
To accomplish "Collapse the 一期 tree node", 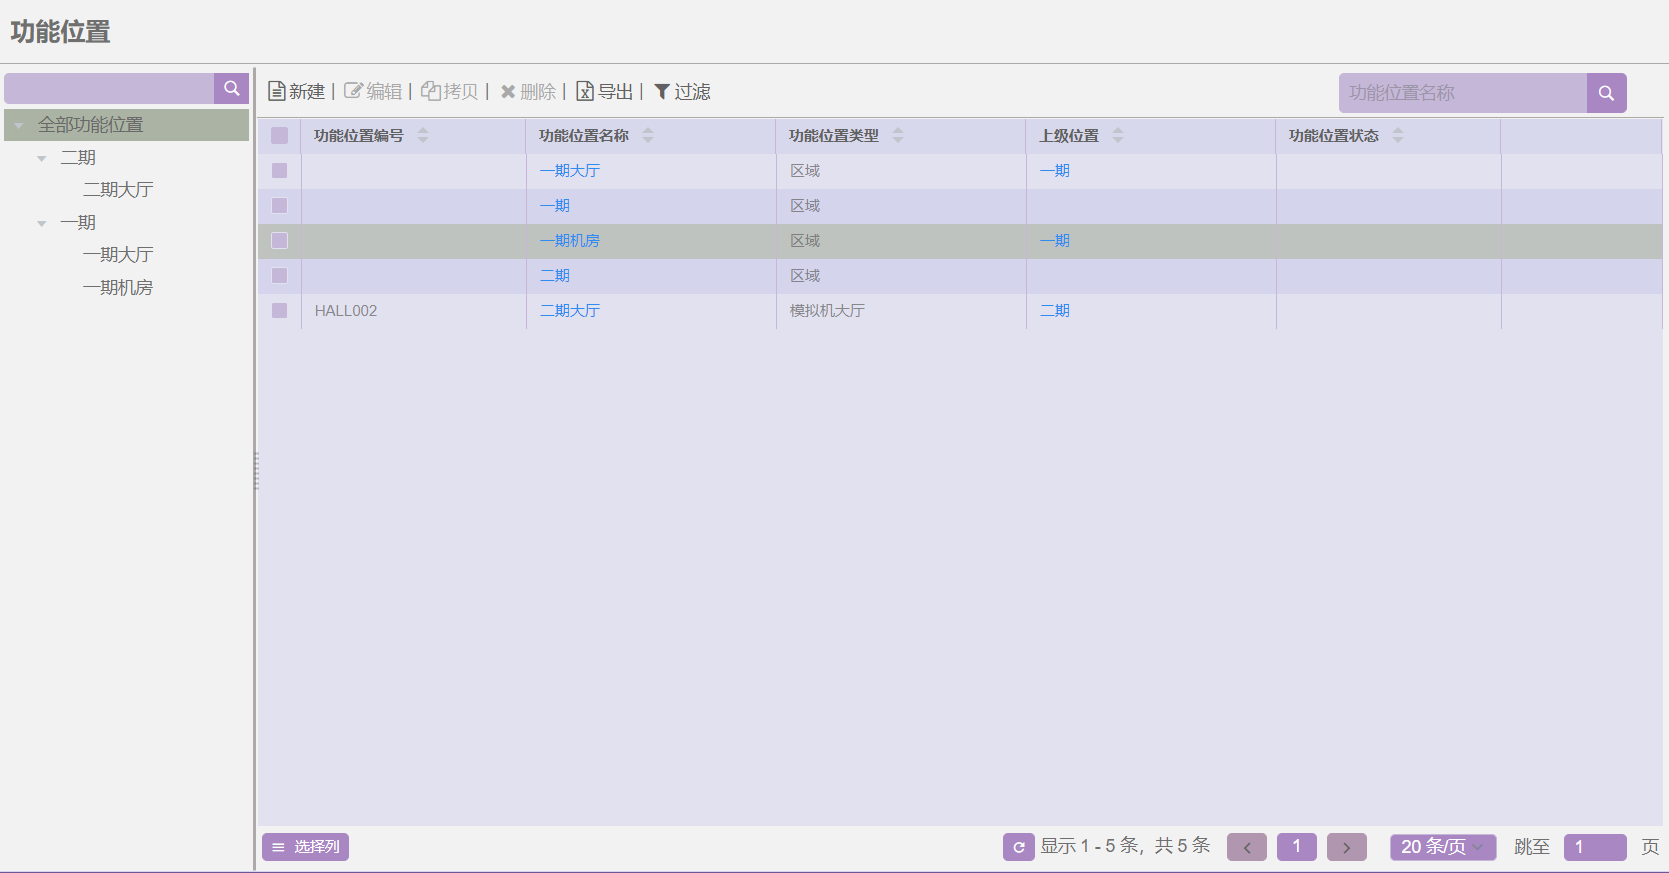I will click(x=41, y=223).
